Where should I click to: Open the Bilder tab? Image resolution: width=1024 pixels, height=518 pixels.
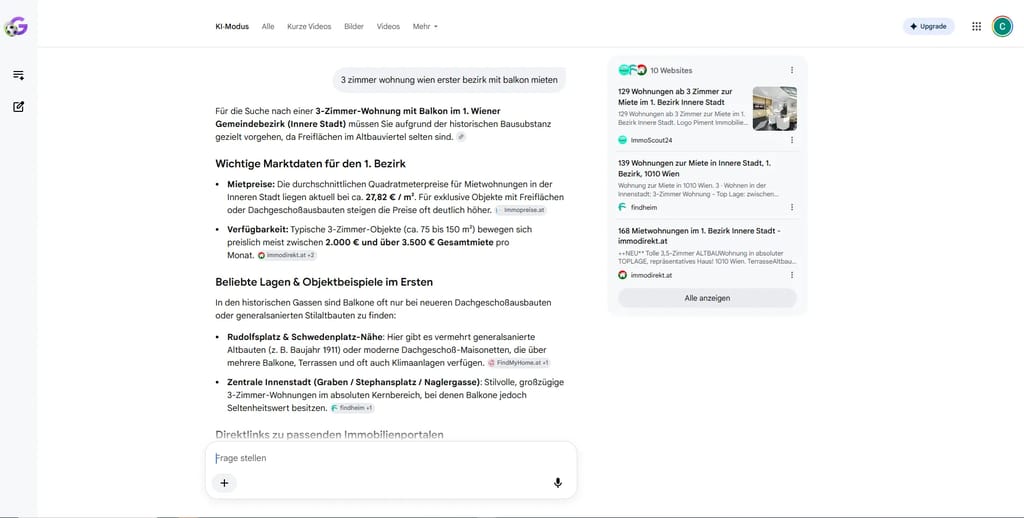[353, 27]
